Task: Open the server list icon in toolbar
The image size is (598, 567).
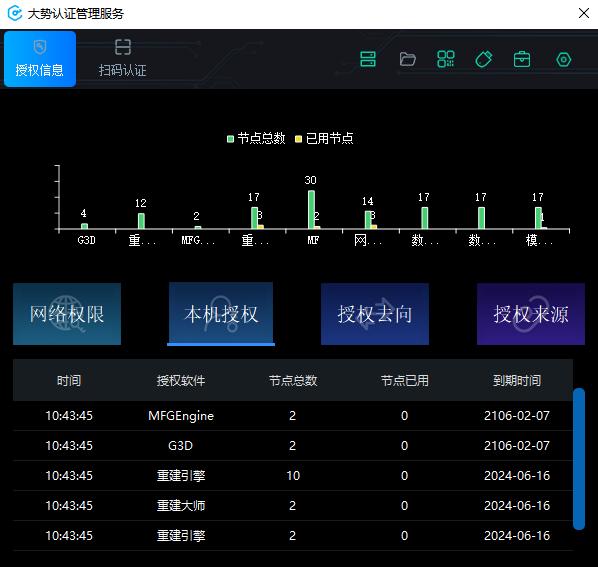Action: pos(368,59)
